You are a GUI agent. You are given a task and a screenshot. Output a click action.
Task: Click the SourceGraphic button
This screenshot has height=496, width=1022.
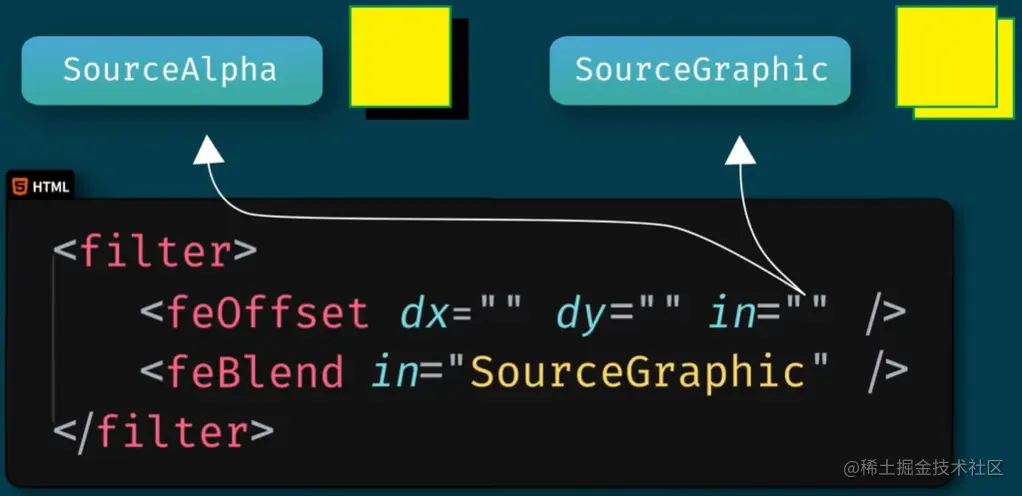click(700, 70)
